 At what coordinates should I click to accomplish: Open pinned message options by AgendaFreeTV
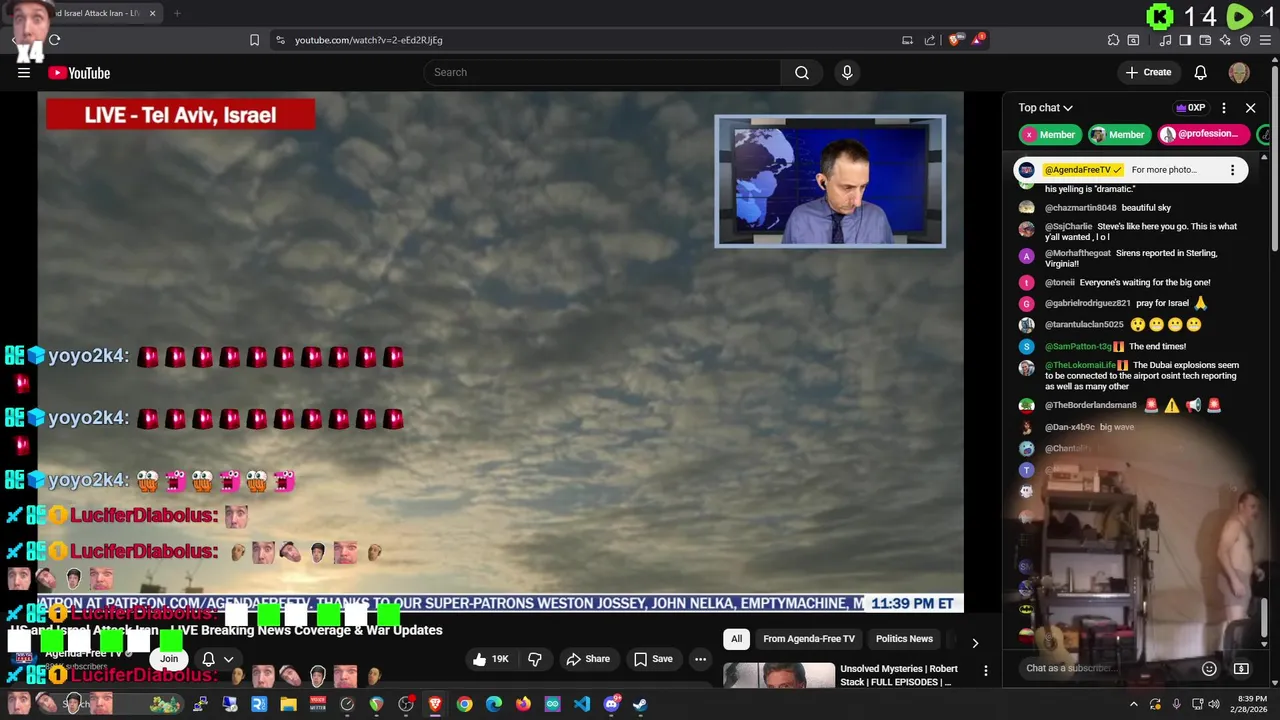(1232, 170)
